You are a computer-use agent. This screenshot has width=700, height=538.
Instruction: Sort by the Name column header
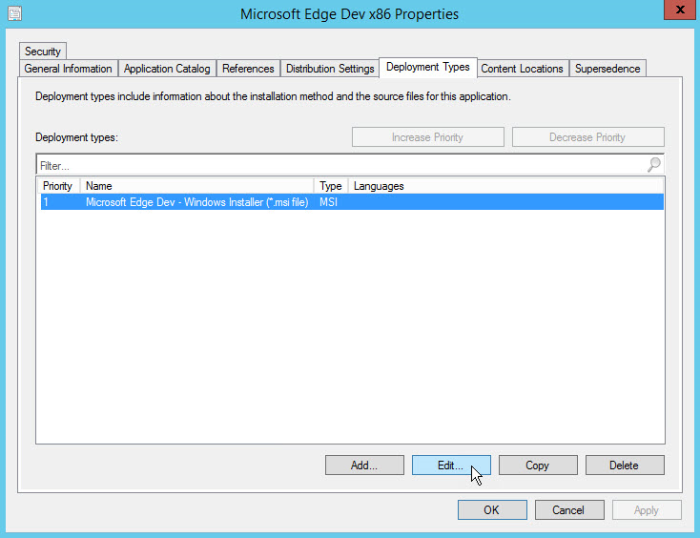pyautogui.click(x=196, y=186)
